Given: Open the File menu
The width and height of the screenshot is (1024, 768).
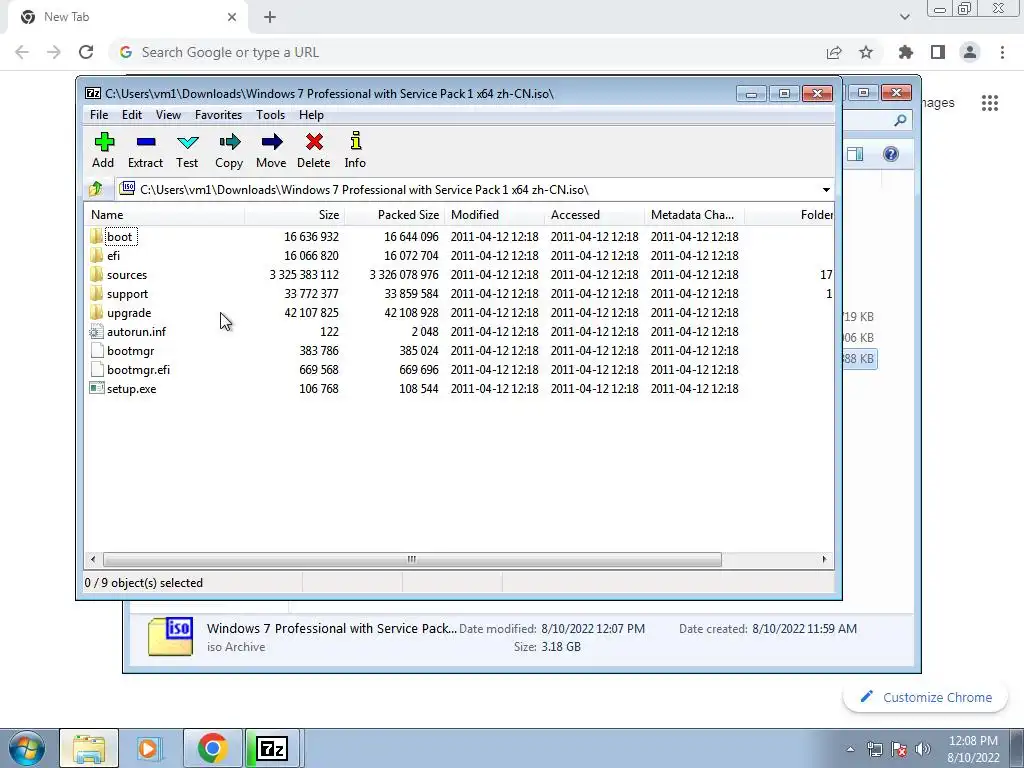Looking at the screenshot, I should click(x=99, y=115).
